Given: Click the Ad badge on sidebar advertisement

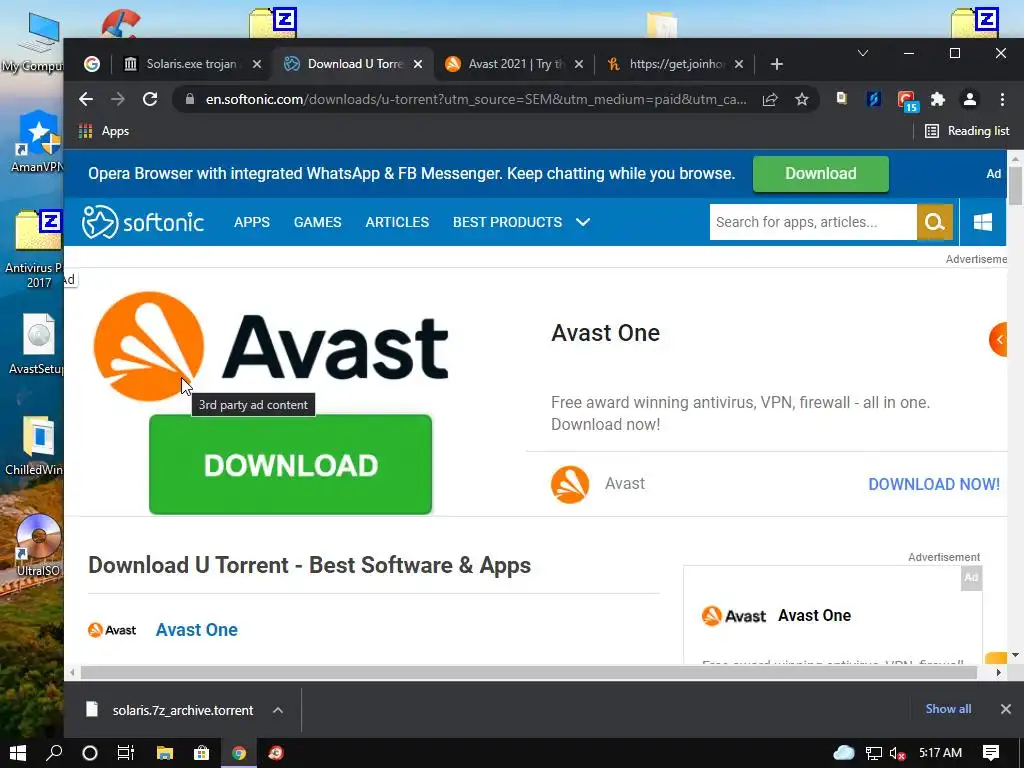Looking at the screenshot, I should coord(971,577).
